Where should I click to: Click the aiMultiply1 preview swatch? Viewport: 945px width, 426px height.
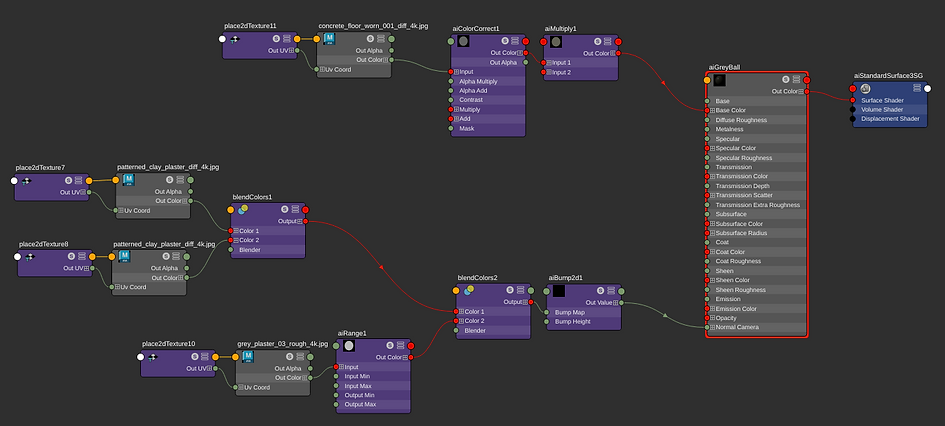coord(556,42)
